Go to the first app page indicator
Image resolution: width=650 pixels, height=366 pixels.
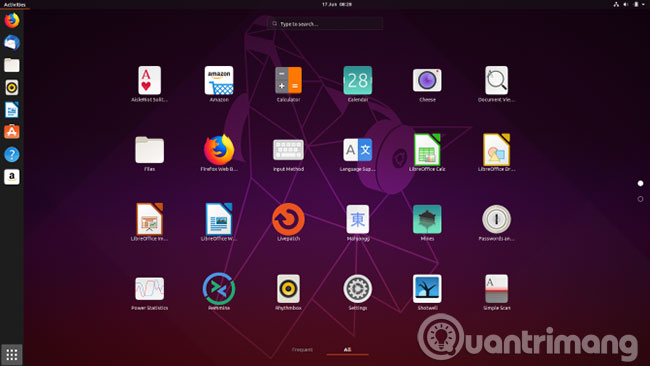[640, 183]
